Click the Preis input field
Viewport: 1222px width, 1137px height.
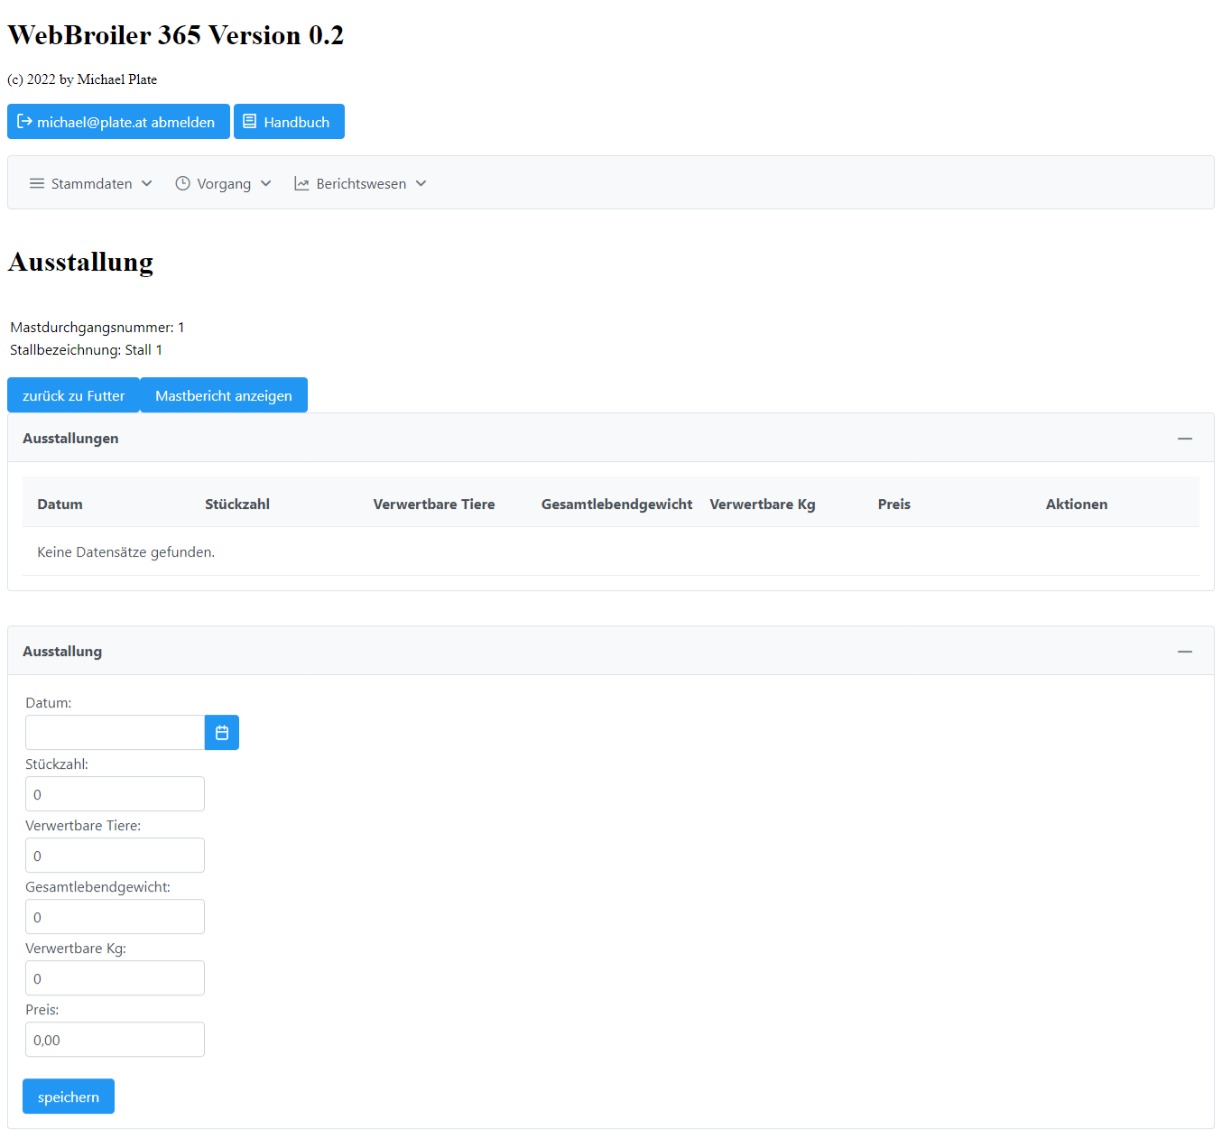click(115, 1040)
